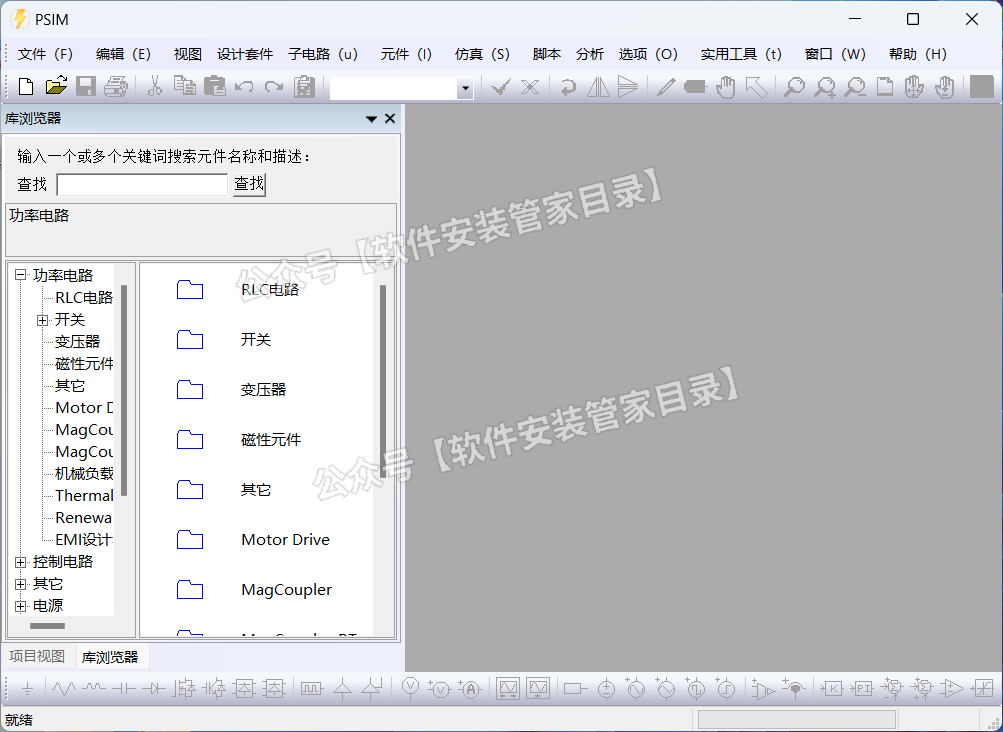This screenshot has height=732, width=1003.
Task: Open the RLC电路 folder in list
Action: coord(269,290)
